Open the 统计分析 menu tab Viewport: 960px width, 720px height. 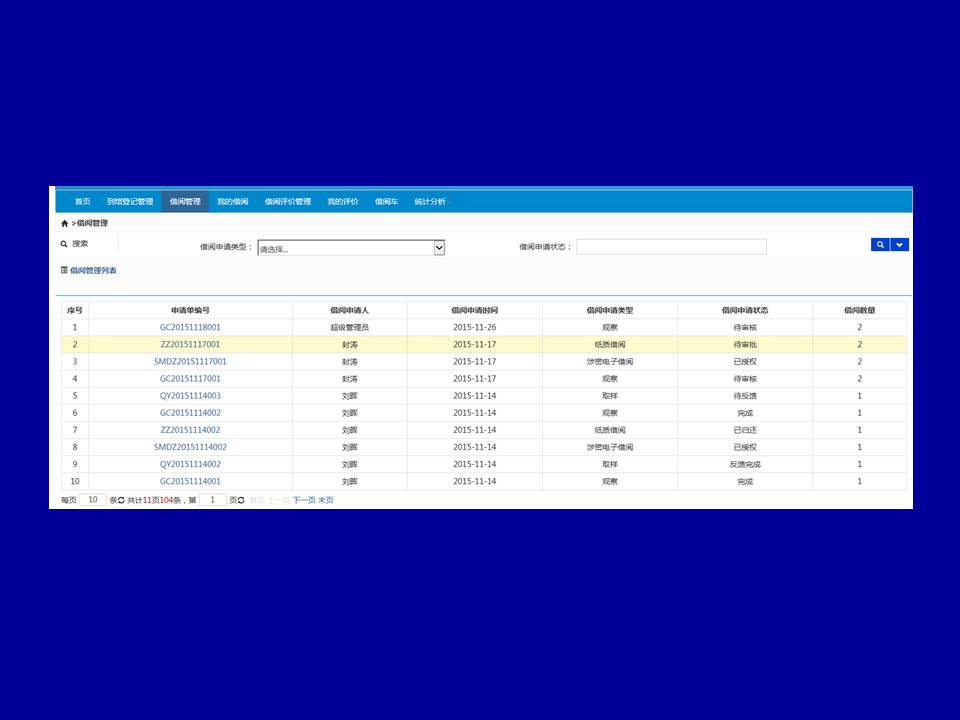click(x=430, y=201)
